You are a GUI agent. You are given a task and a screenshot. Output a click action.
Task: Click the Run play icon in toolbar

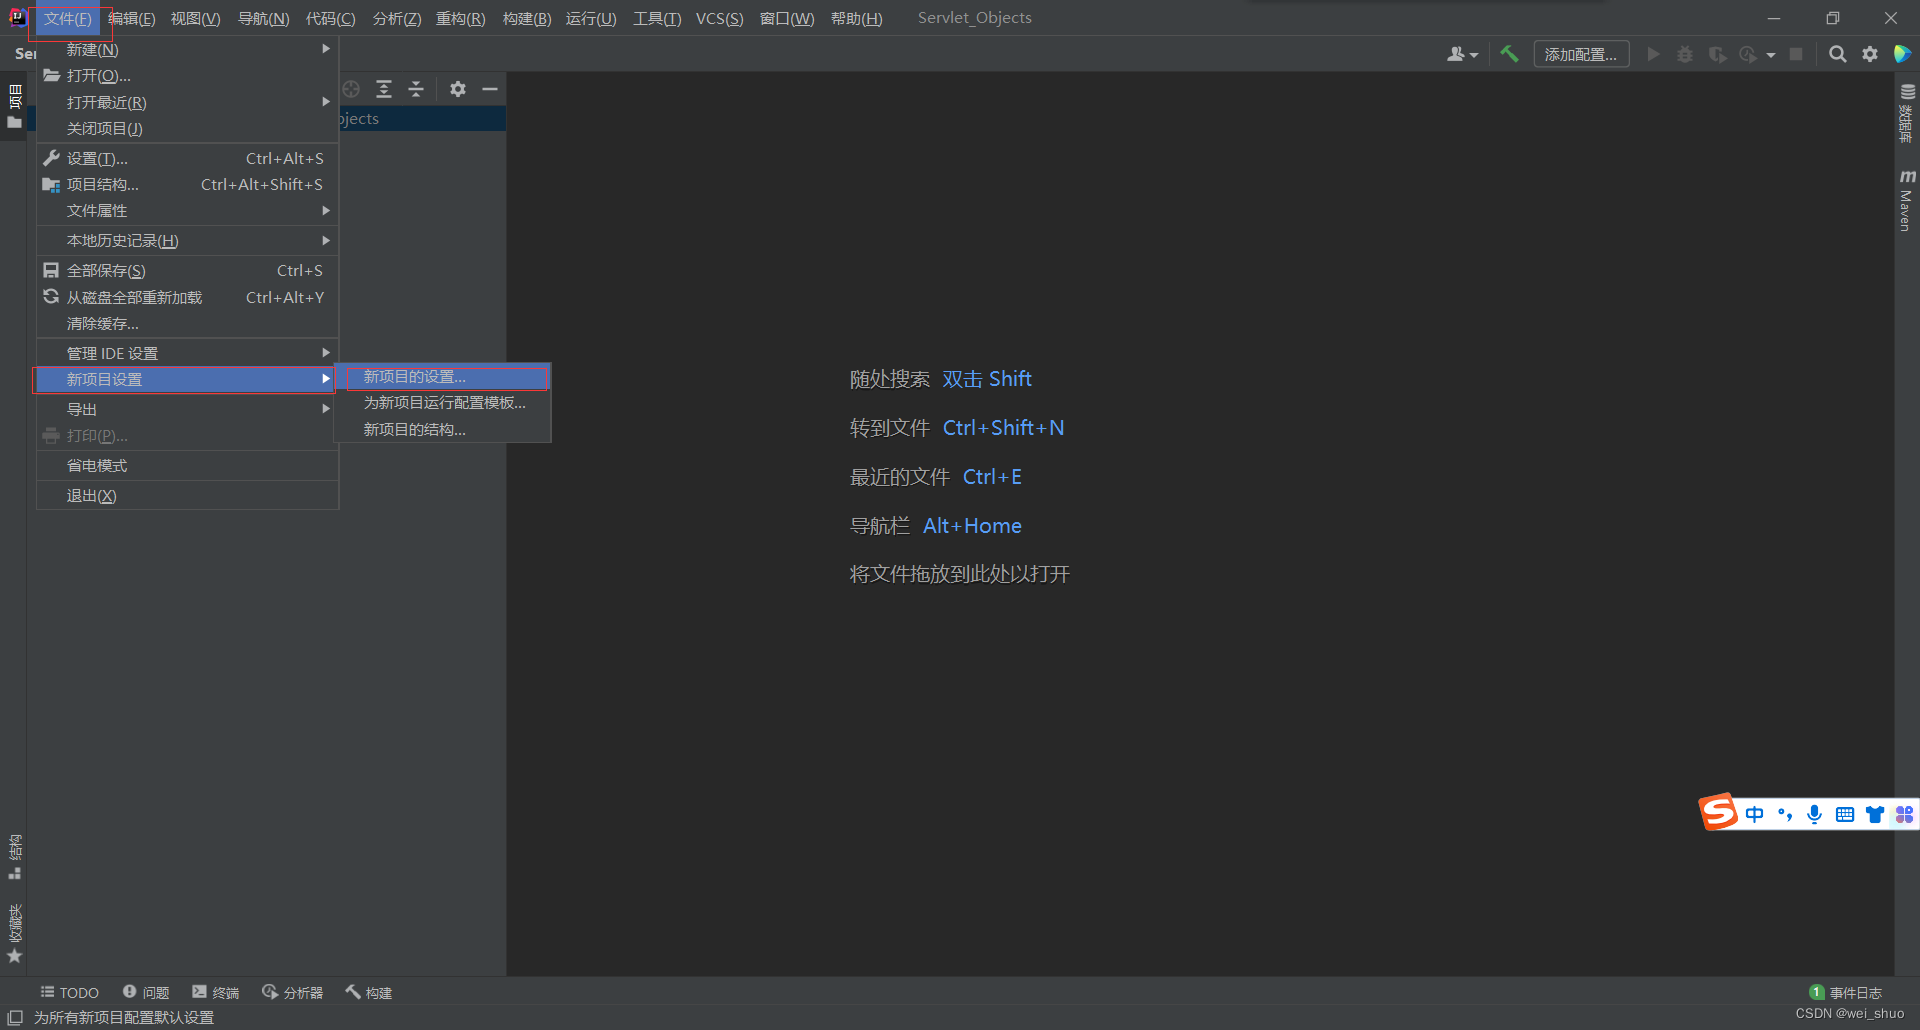[x=1653, y=54]
